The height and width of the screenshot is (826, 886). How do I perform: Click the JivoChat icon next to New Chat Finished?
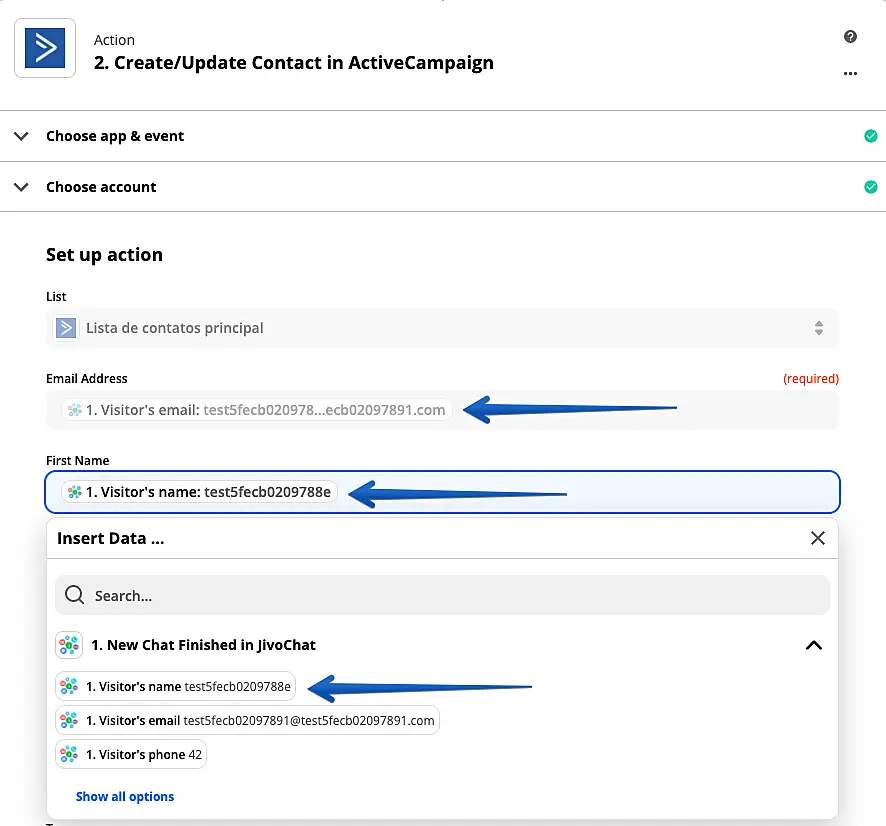[x=69, y=645]
